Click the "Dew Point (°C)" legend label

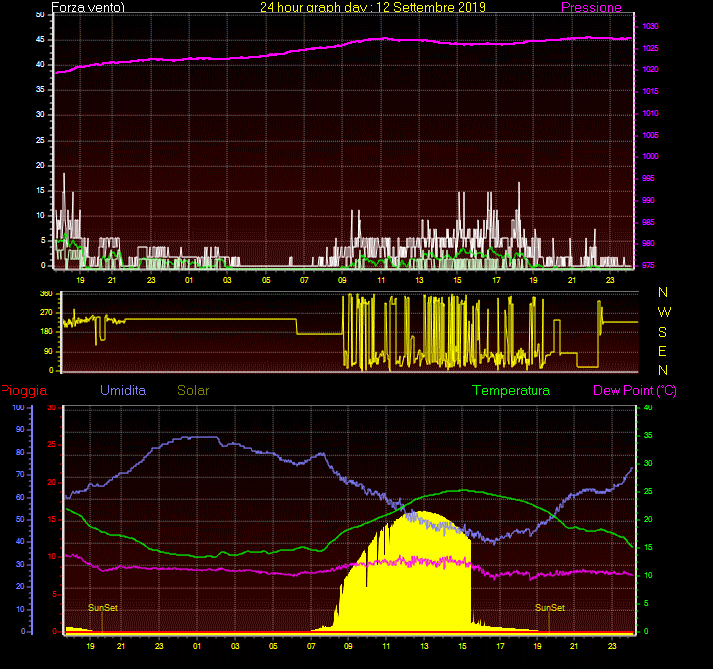tap(635, 390)
